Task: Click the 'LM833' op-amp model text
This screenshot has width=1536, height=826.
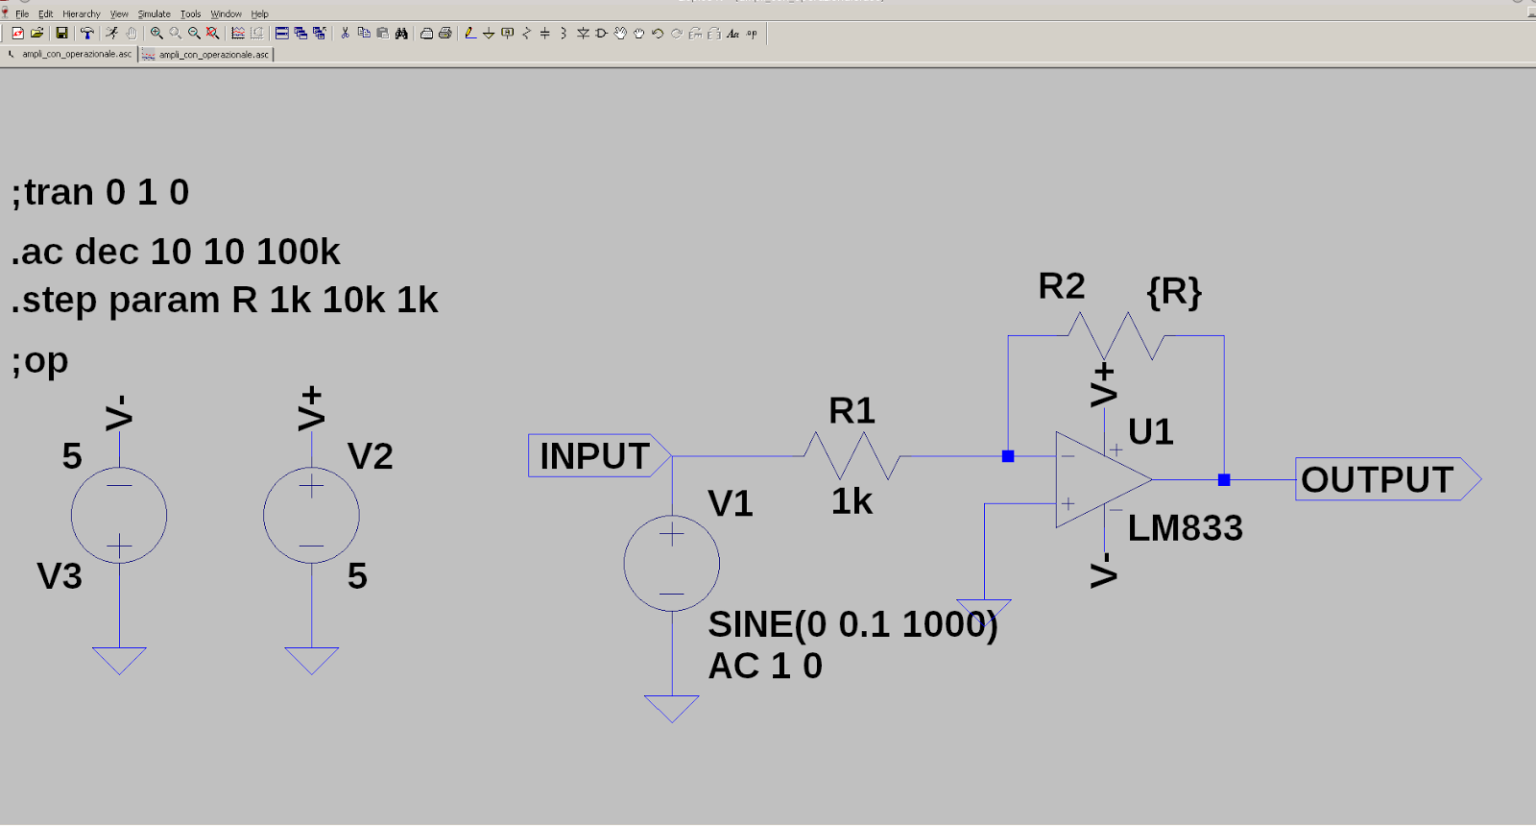Action: (1186, 528)
